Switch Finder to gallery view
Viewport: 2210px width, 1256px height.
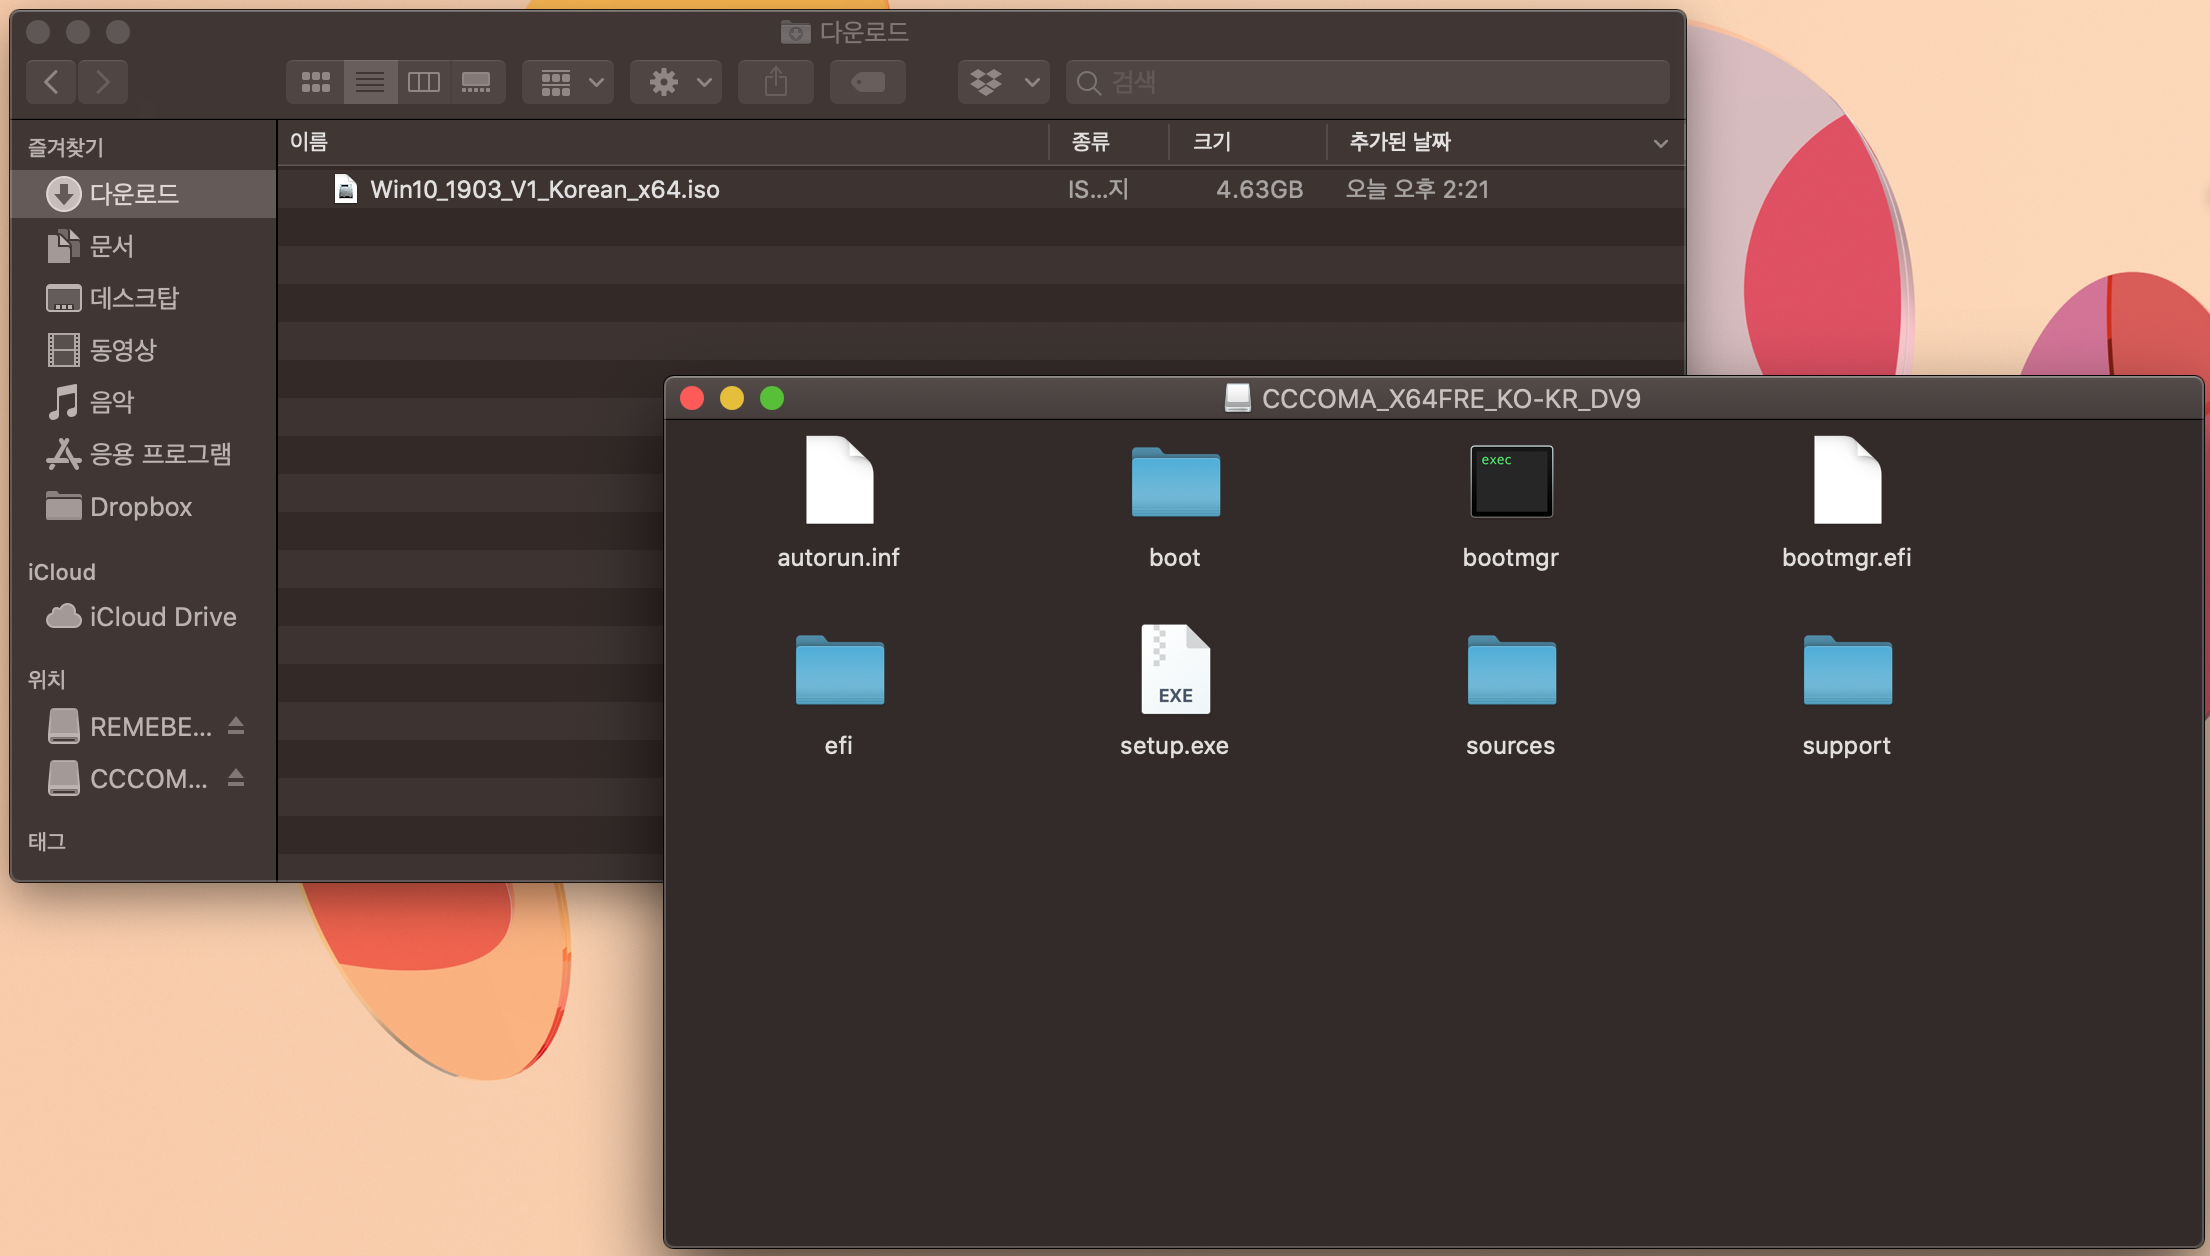coord(477,82)
